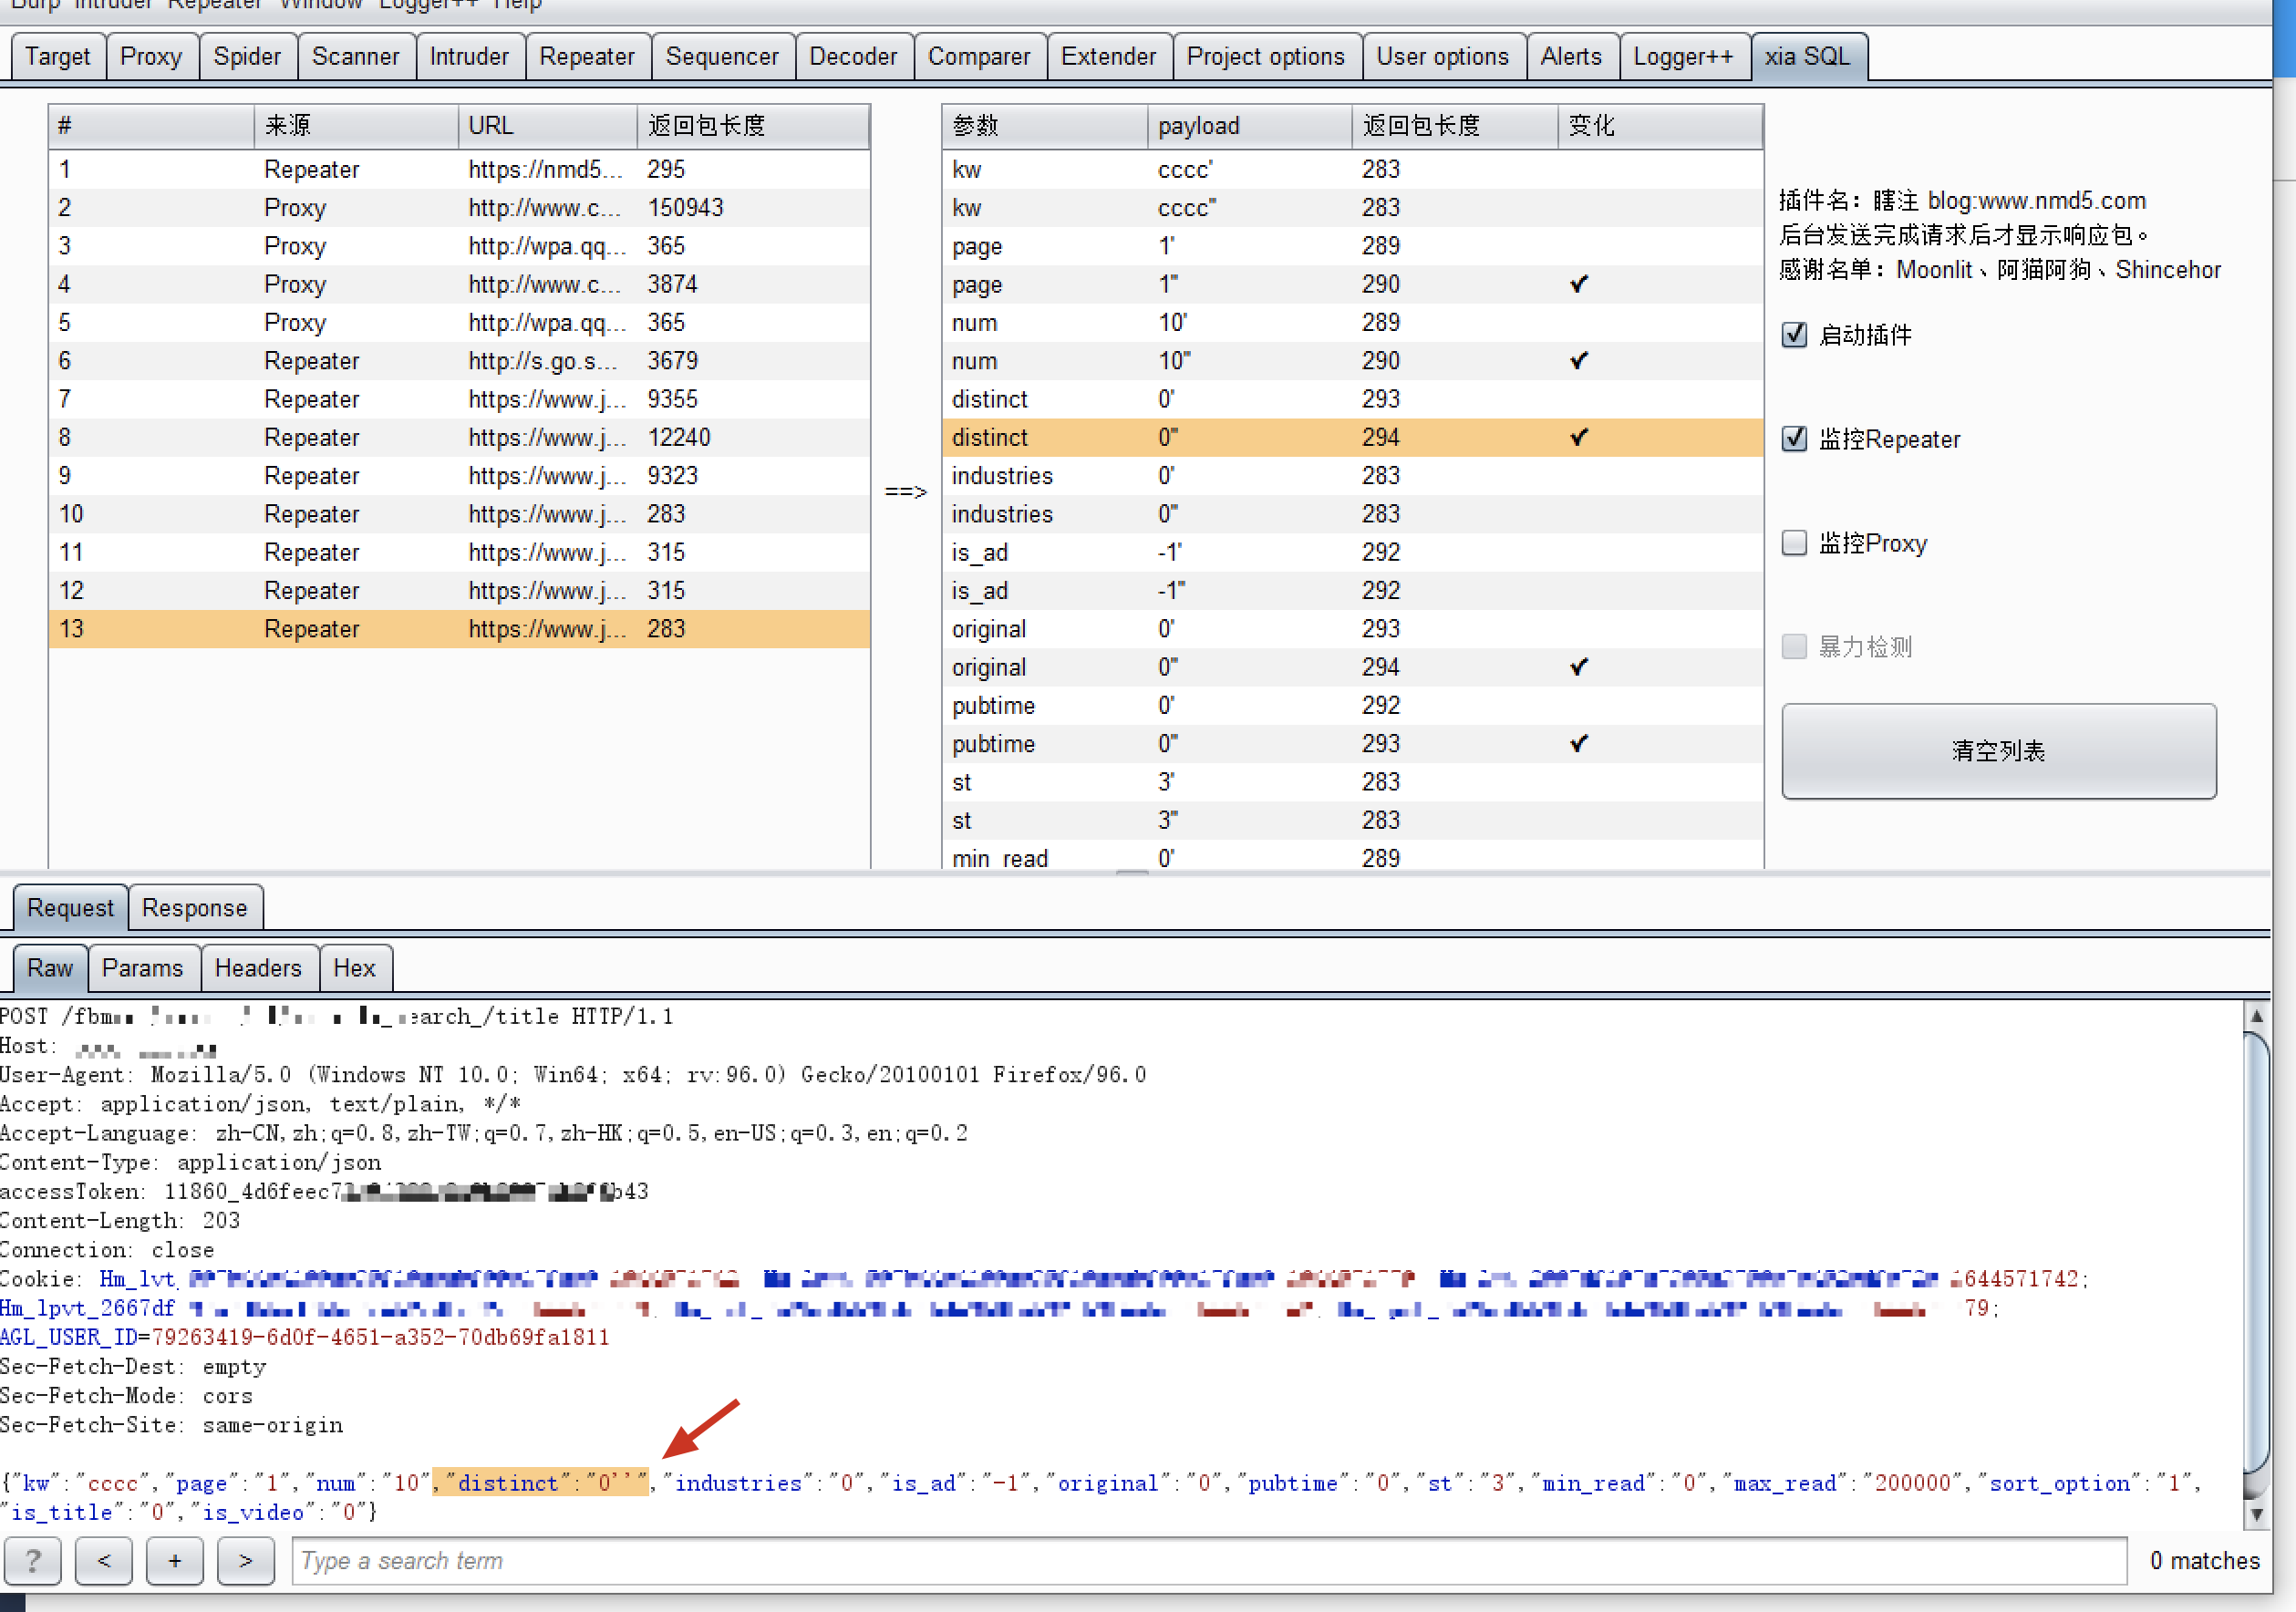Image resolution: width=2296 pixels, height=1612 pixels.
Task: Open Project options tab
Action: point(1266,57)
